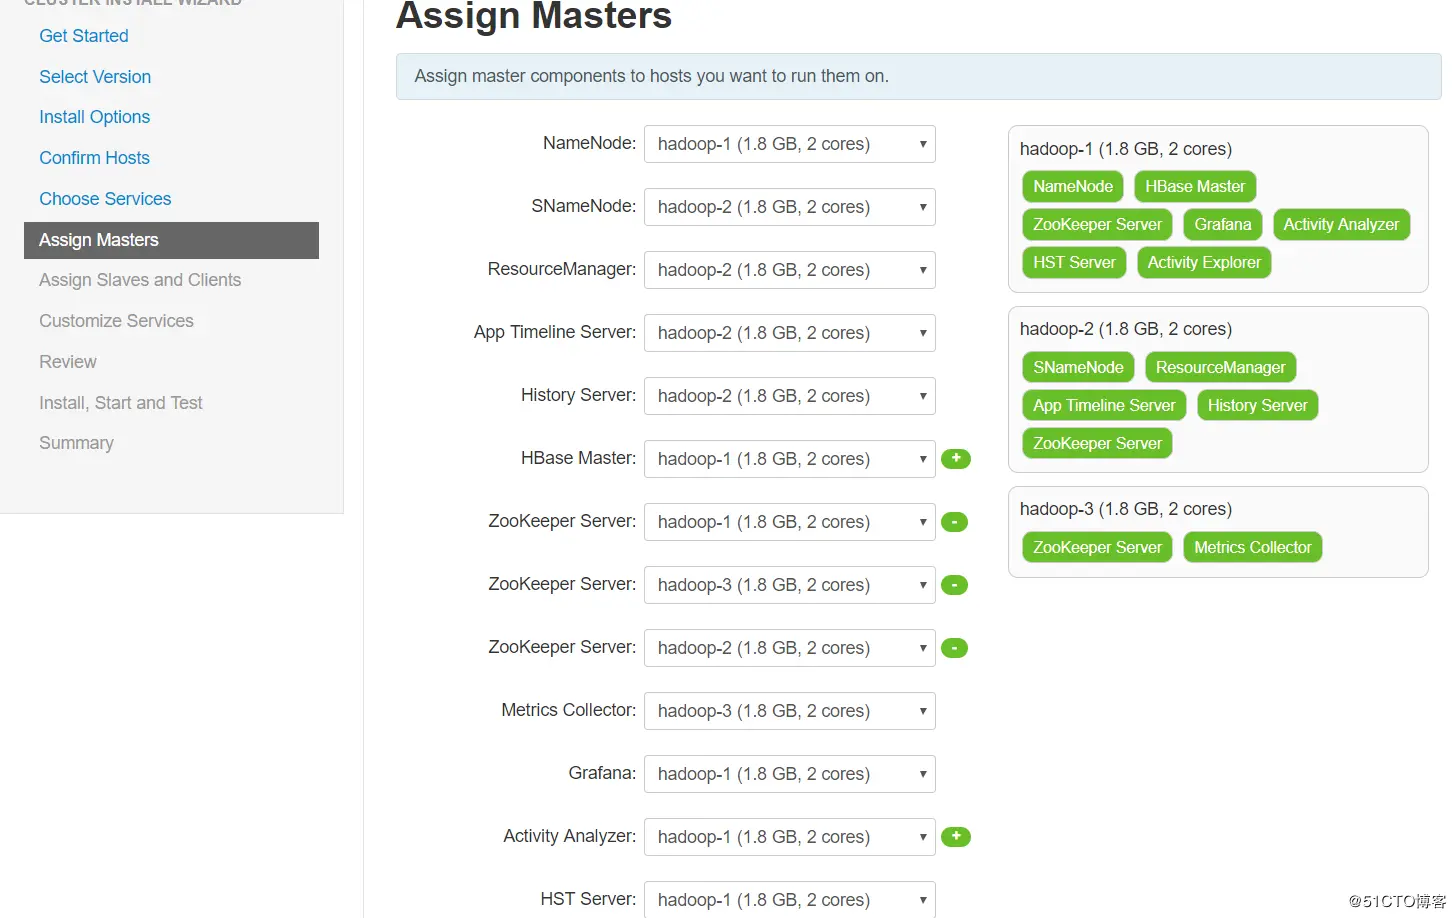Remove the ZooKeeper Server assigned to hadoop-3
Viewport: 1456px width, 918px height.
[x=955, y=585]
